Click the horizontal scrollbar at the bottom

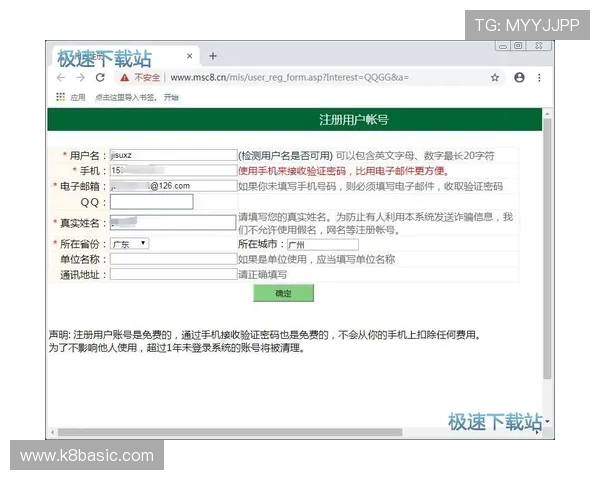(230, 433)
